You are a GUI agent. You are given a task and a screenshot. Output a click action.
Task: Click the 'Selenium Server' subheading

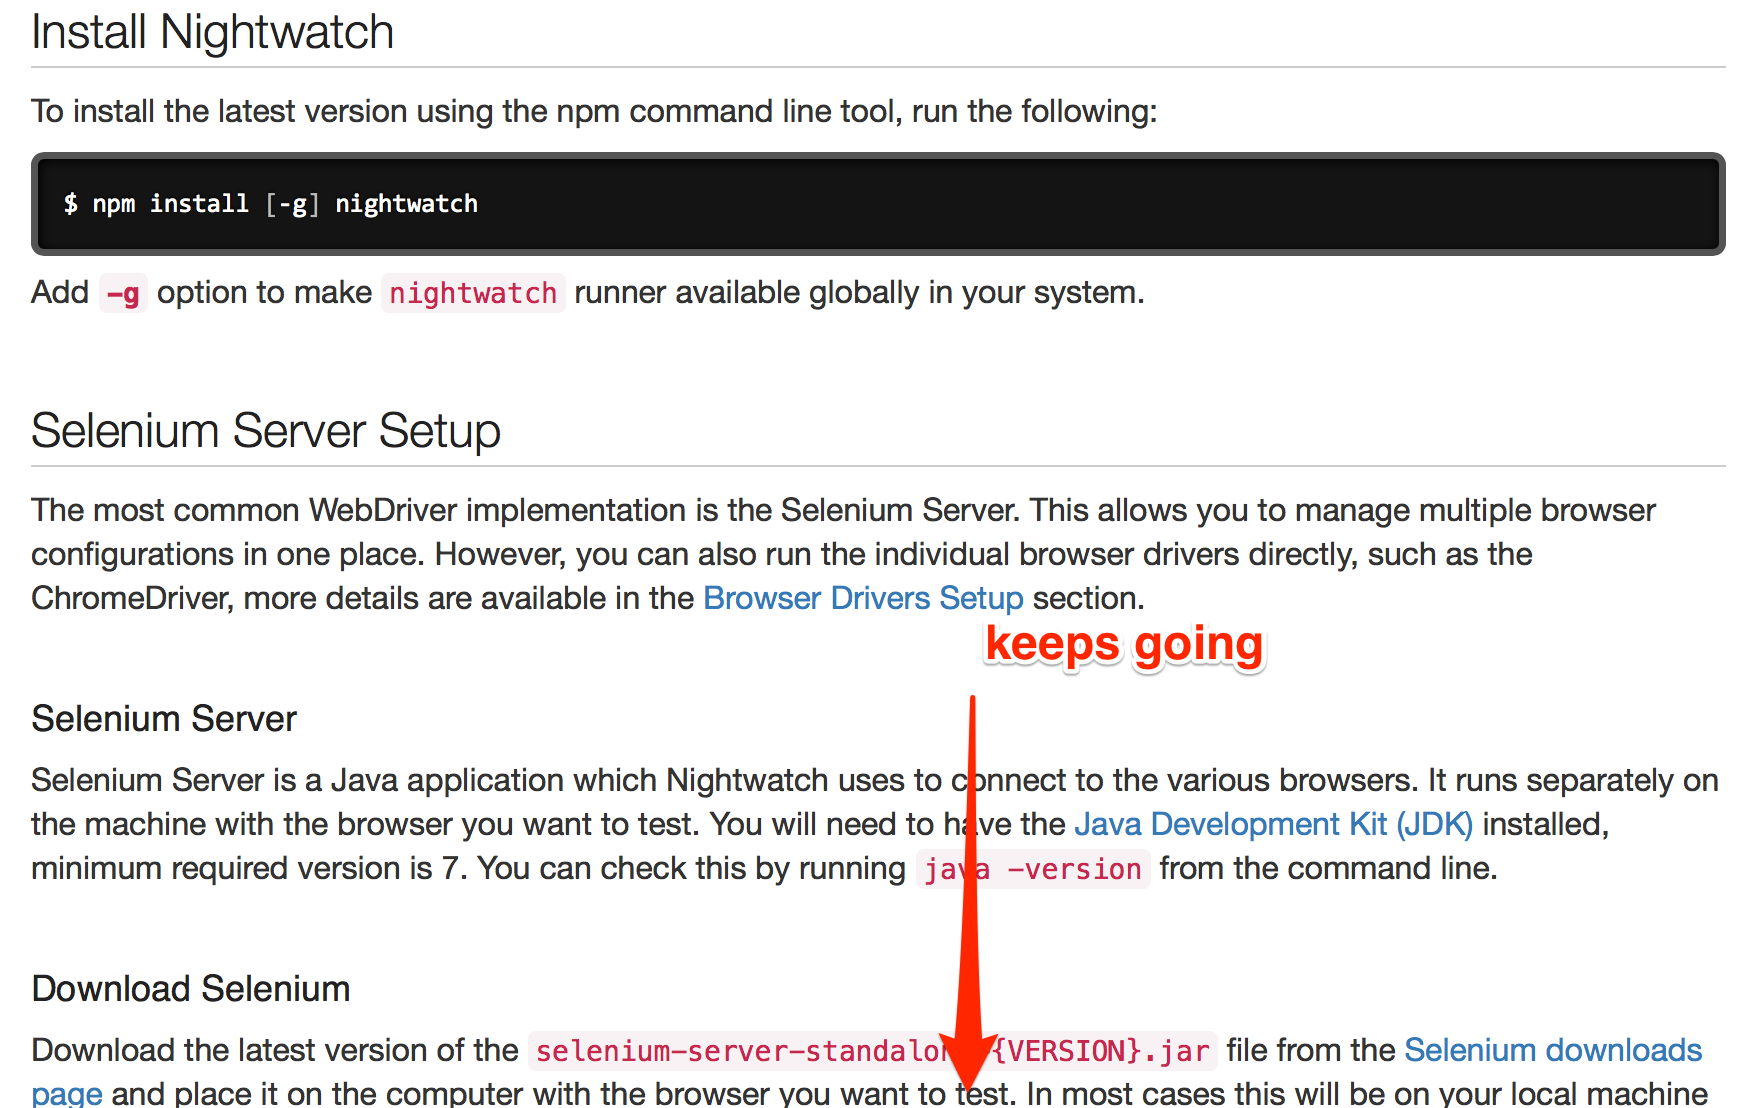pos(164,719)
